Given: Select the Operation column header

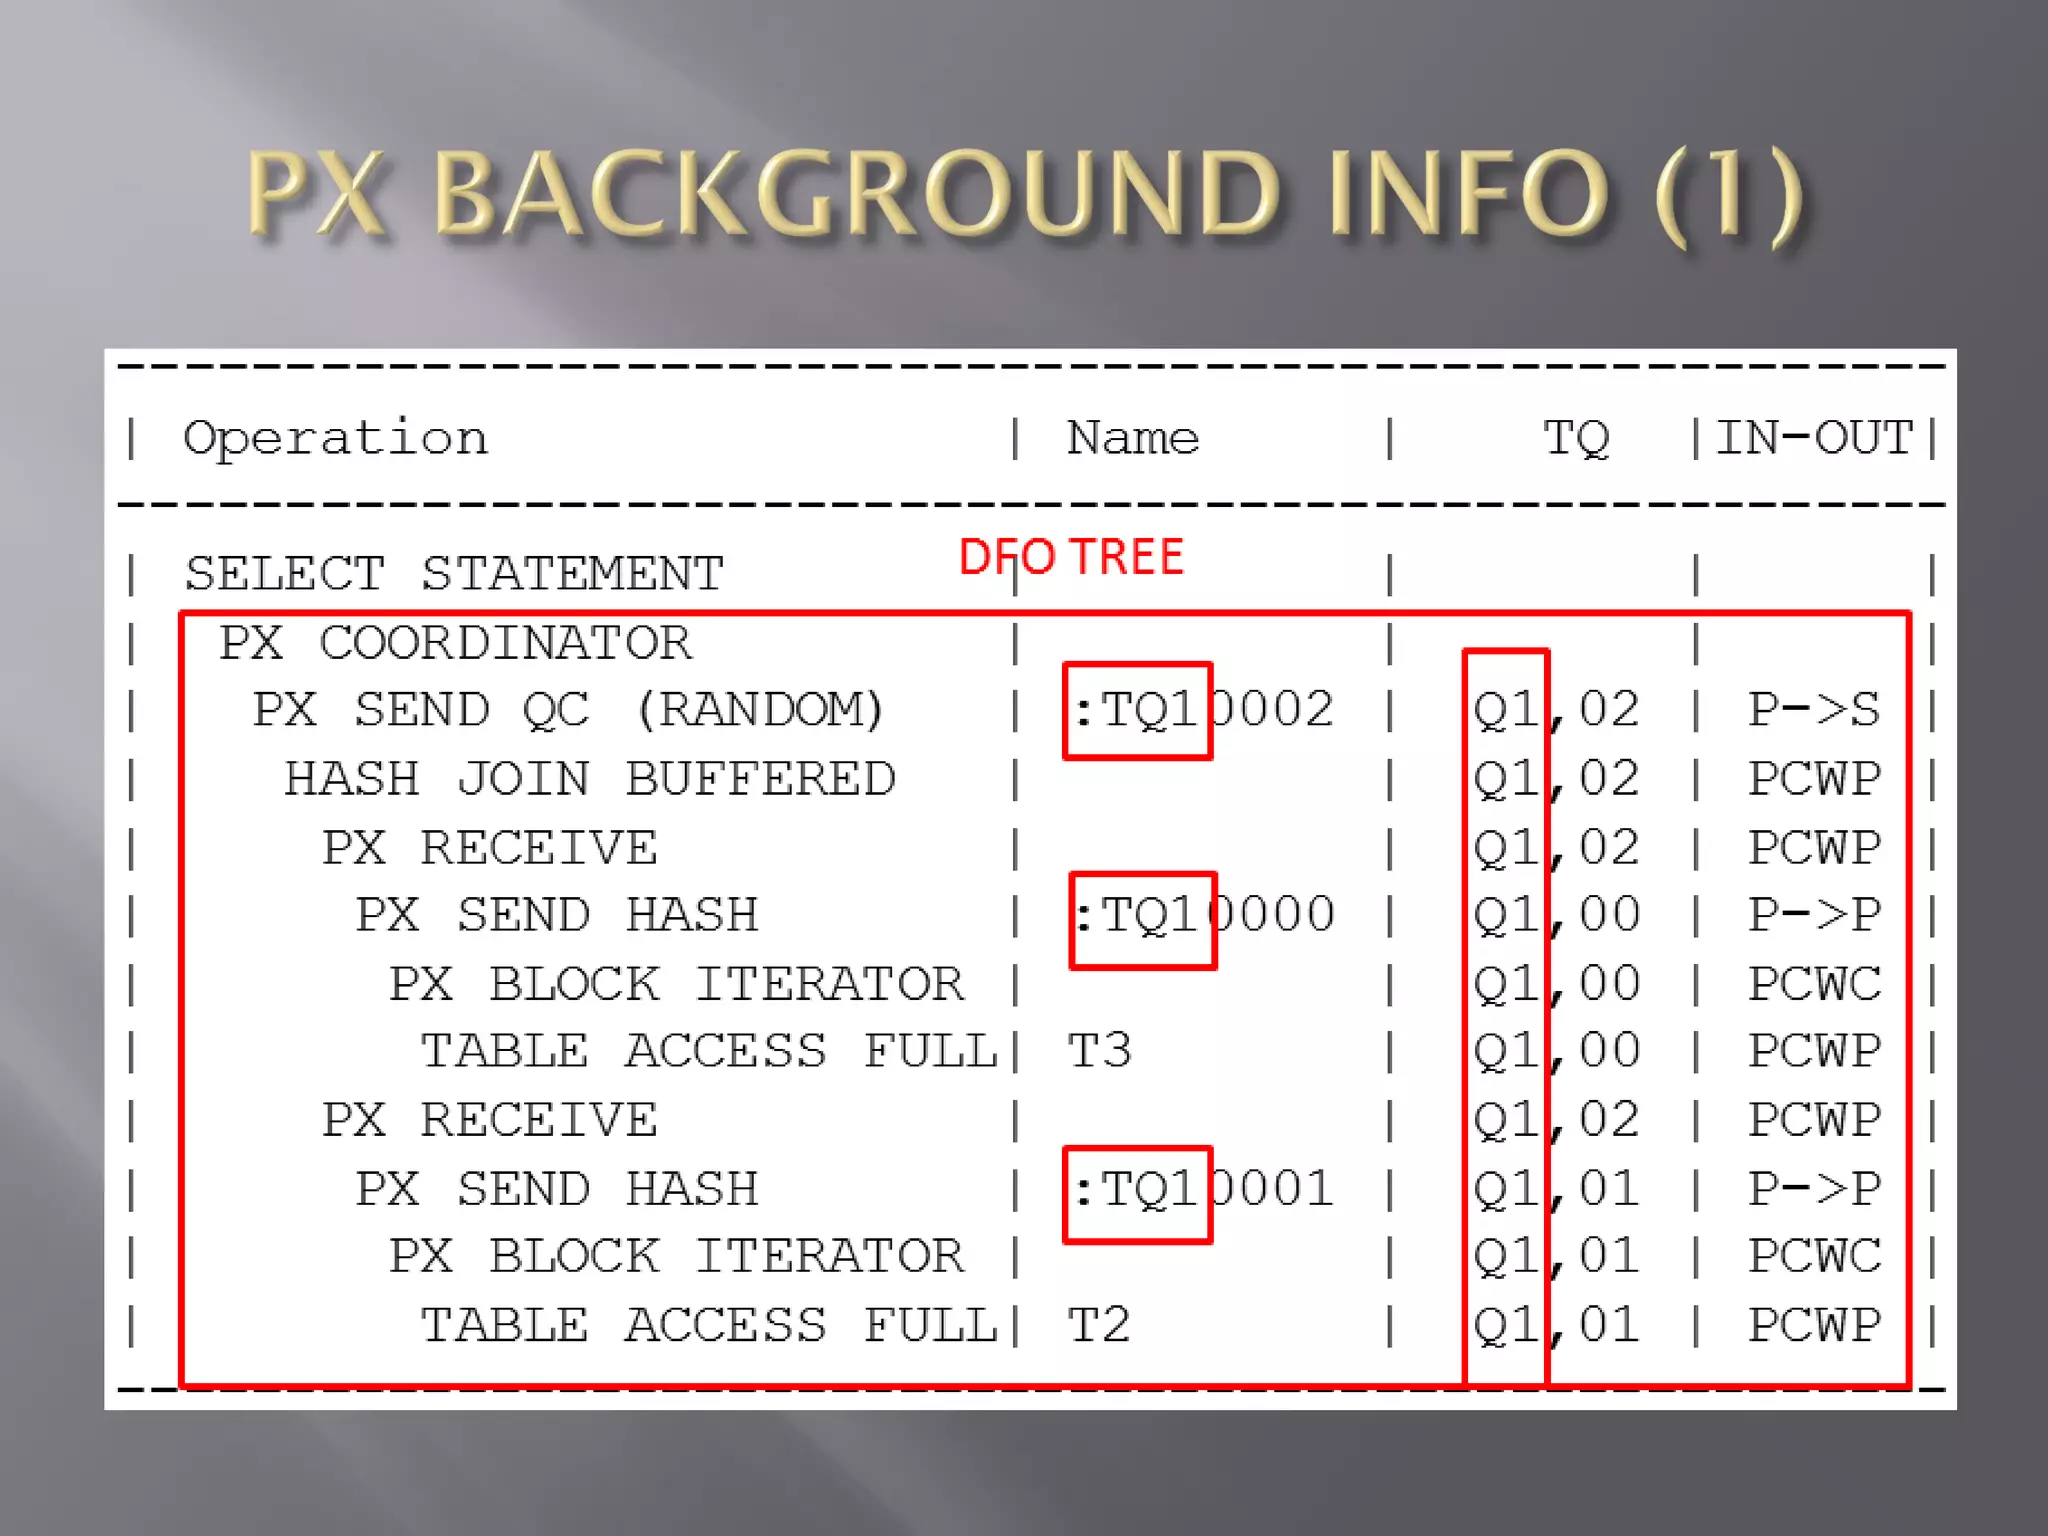Looking at the screenshot, I should tap(336, 439).
